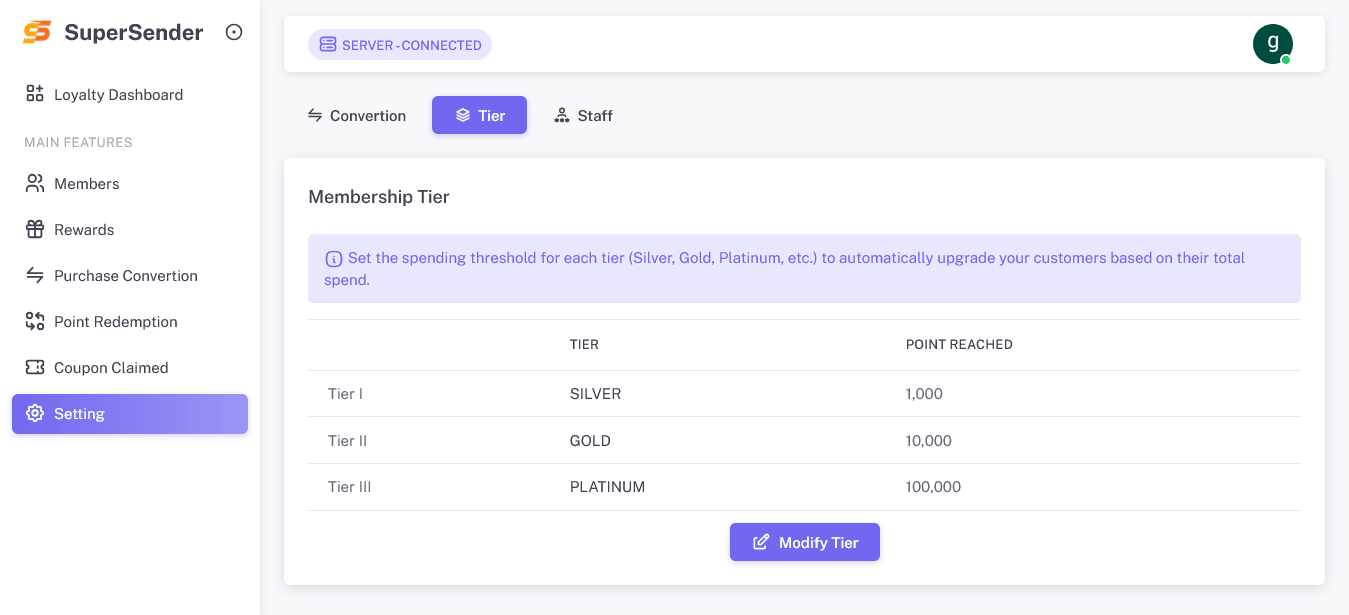Switch to the Staff tab
The width and height of the screenshot is (1349, 615).
click(x=583, y=116)
